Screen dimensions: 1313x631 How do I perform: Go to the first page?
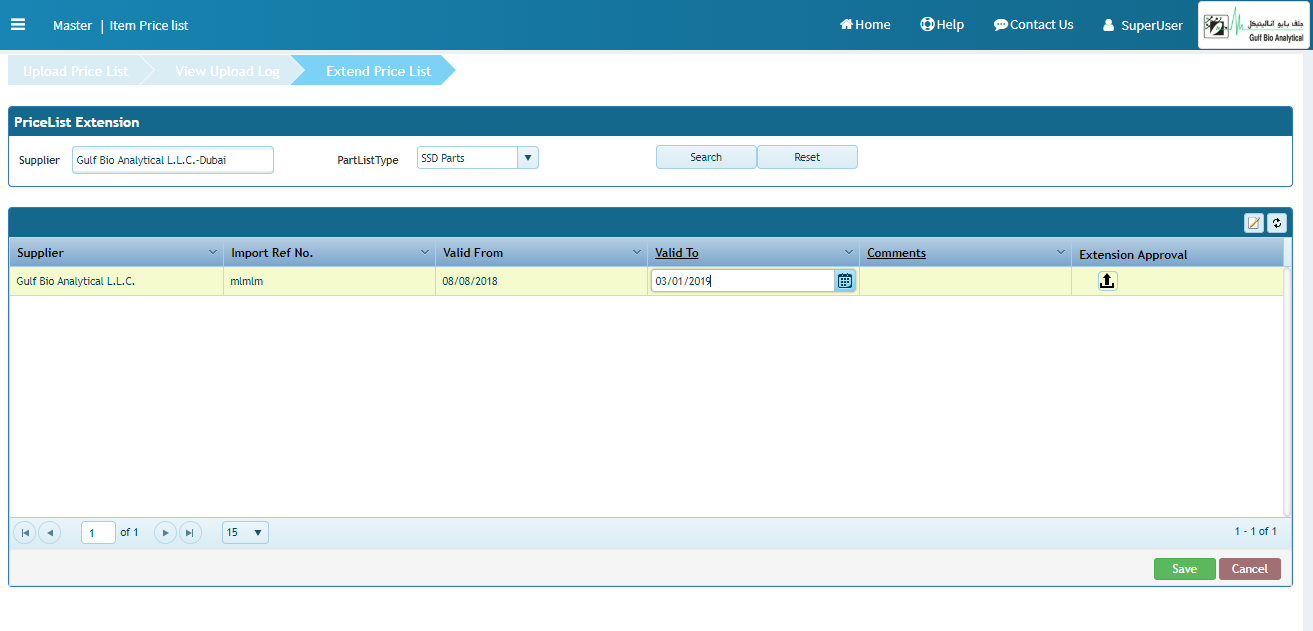point(24,533)
